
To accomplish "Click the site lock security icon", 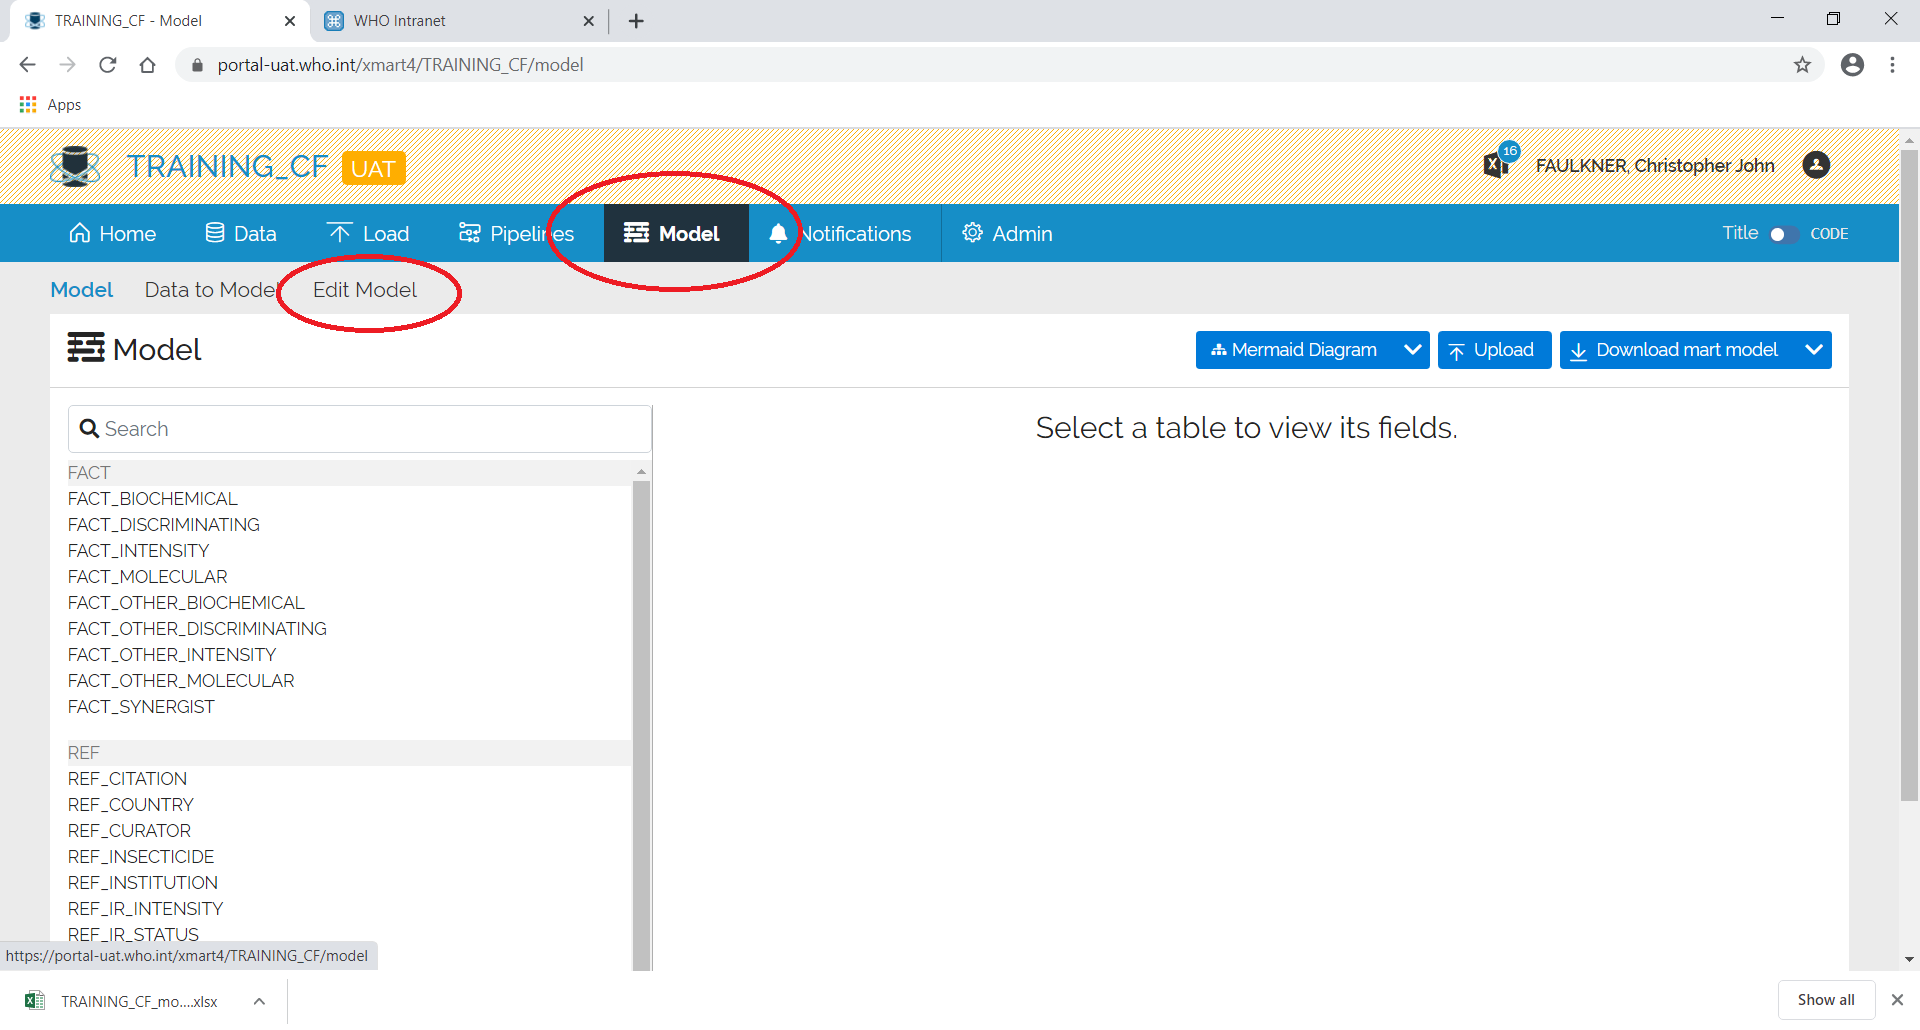I will 197,65.
